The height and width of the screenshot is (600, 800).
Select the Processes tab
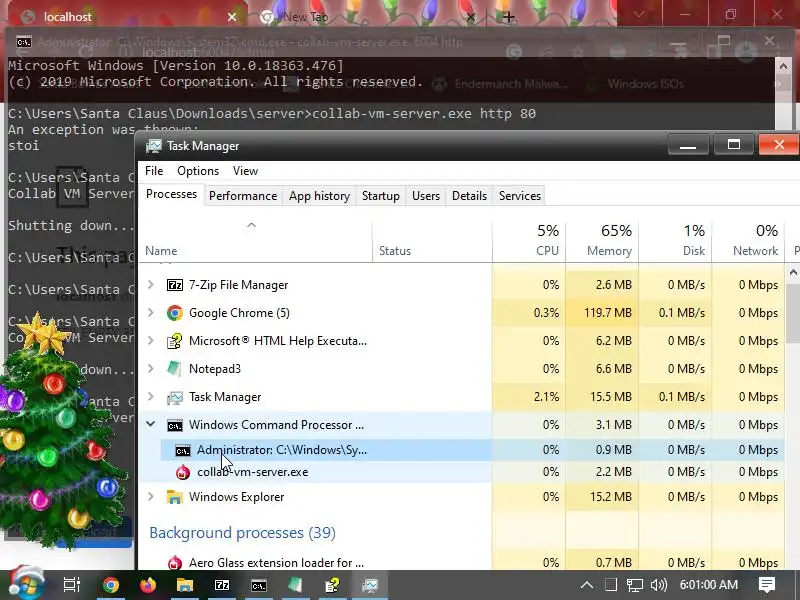[x=171, y=194]
